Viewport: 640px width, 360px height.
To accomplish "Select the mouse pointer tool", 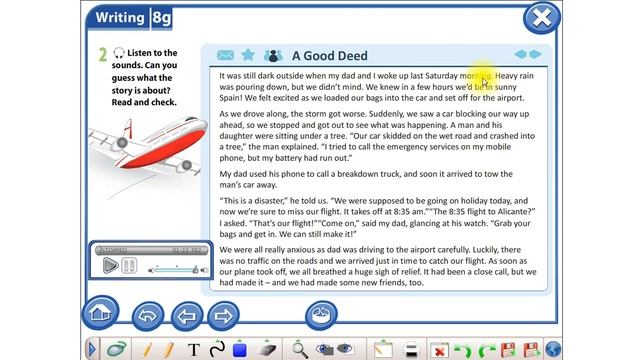I will 117,349.
